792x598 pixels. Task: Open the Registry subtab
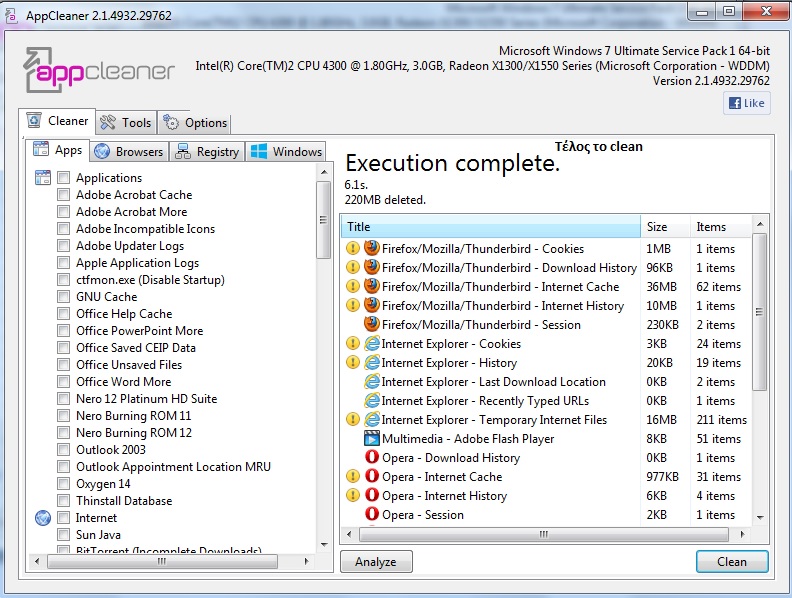click(207, 152)
